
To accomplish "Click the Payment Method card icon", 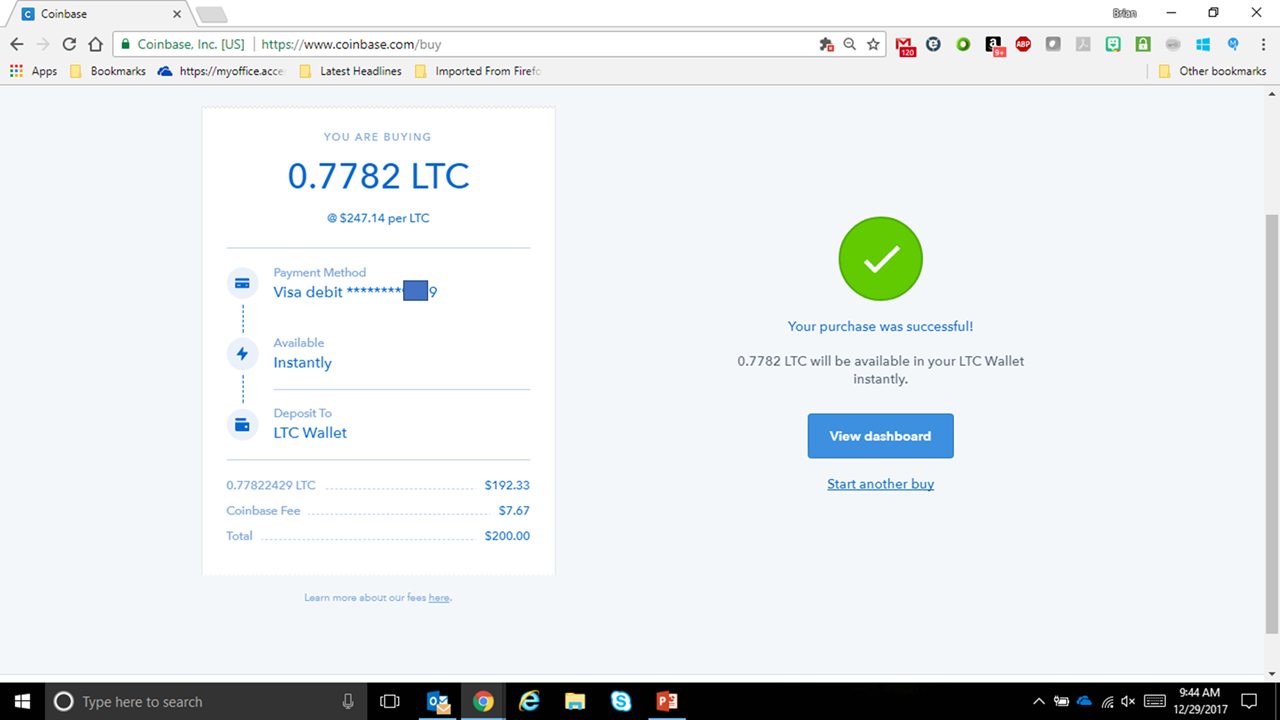I will (242, 283).
